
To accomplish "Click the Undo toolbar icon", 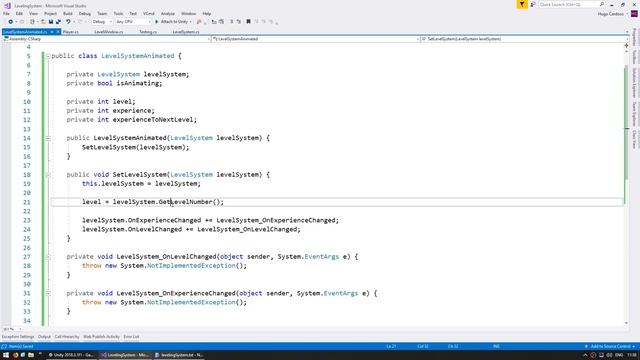I will (x=68, y=22).
